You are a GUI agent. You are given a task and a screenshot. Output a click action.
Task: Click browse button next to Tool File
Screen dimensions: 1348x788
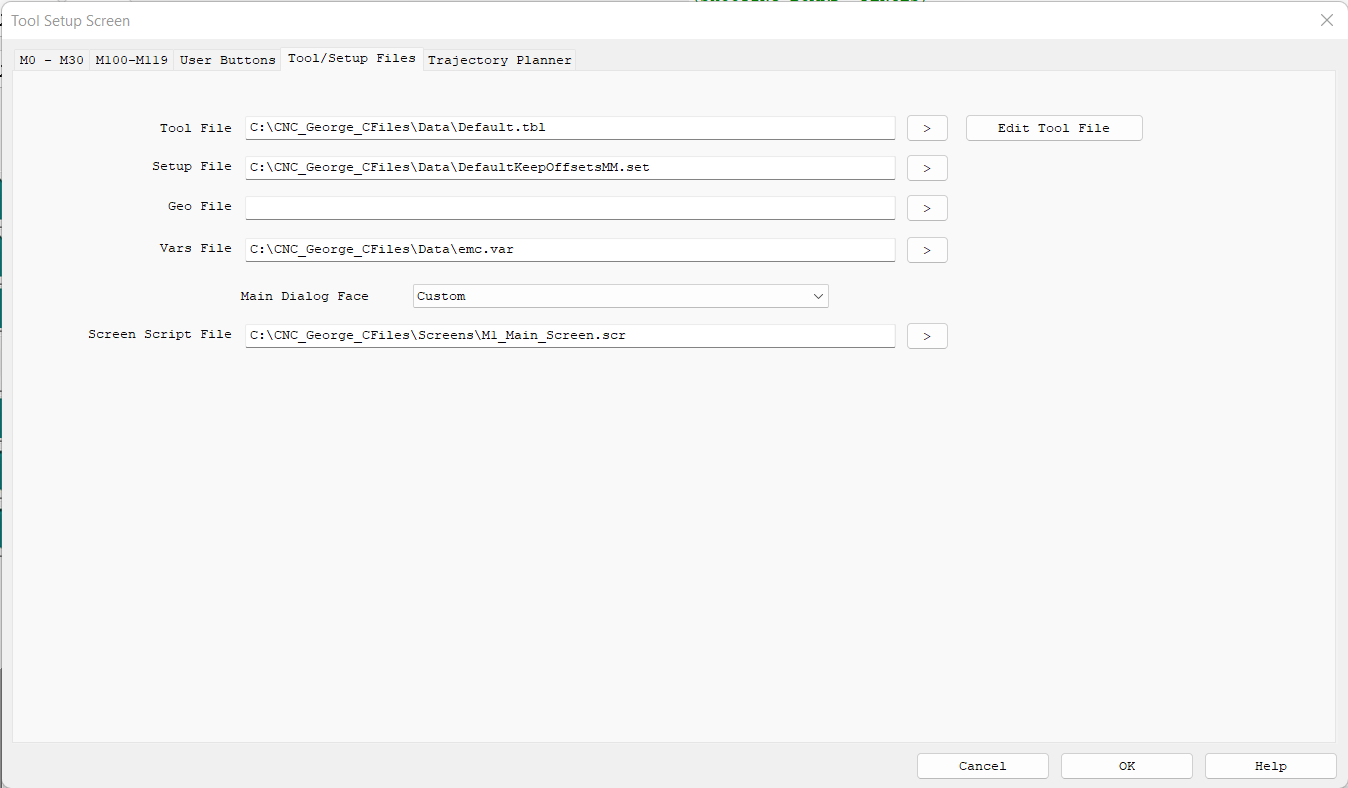pos(927,128)
